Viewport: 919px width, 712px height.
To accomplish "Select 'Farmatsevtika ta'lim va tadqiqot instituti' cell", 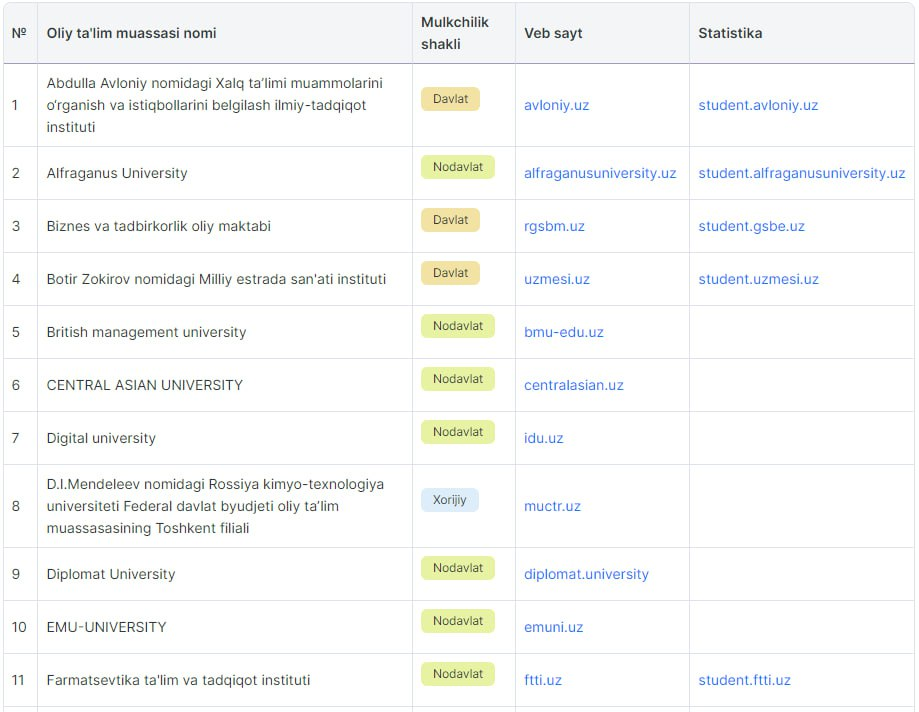I will click(224, 680).
